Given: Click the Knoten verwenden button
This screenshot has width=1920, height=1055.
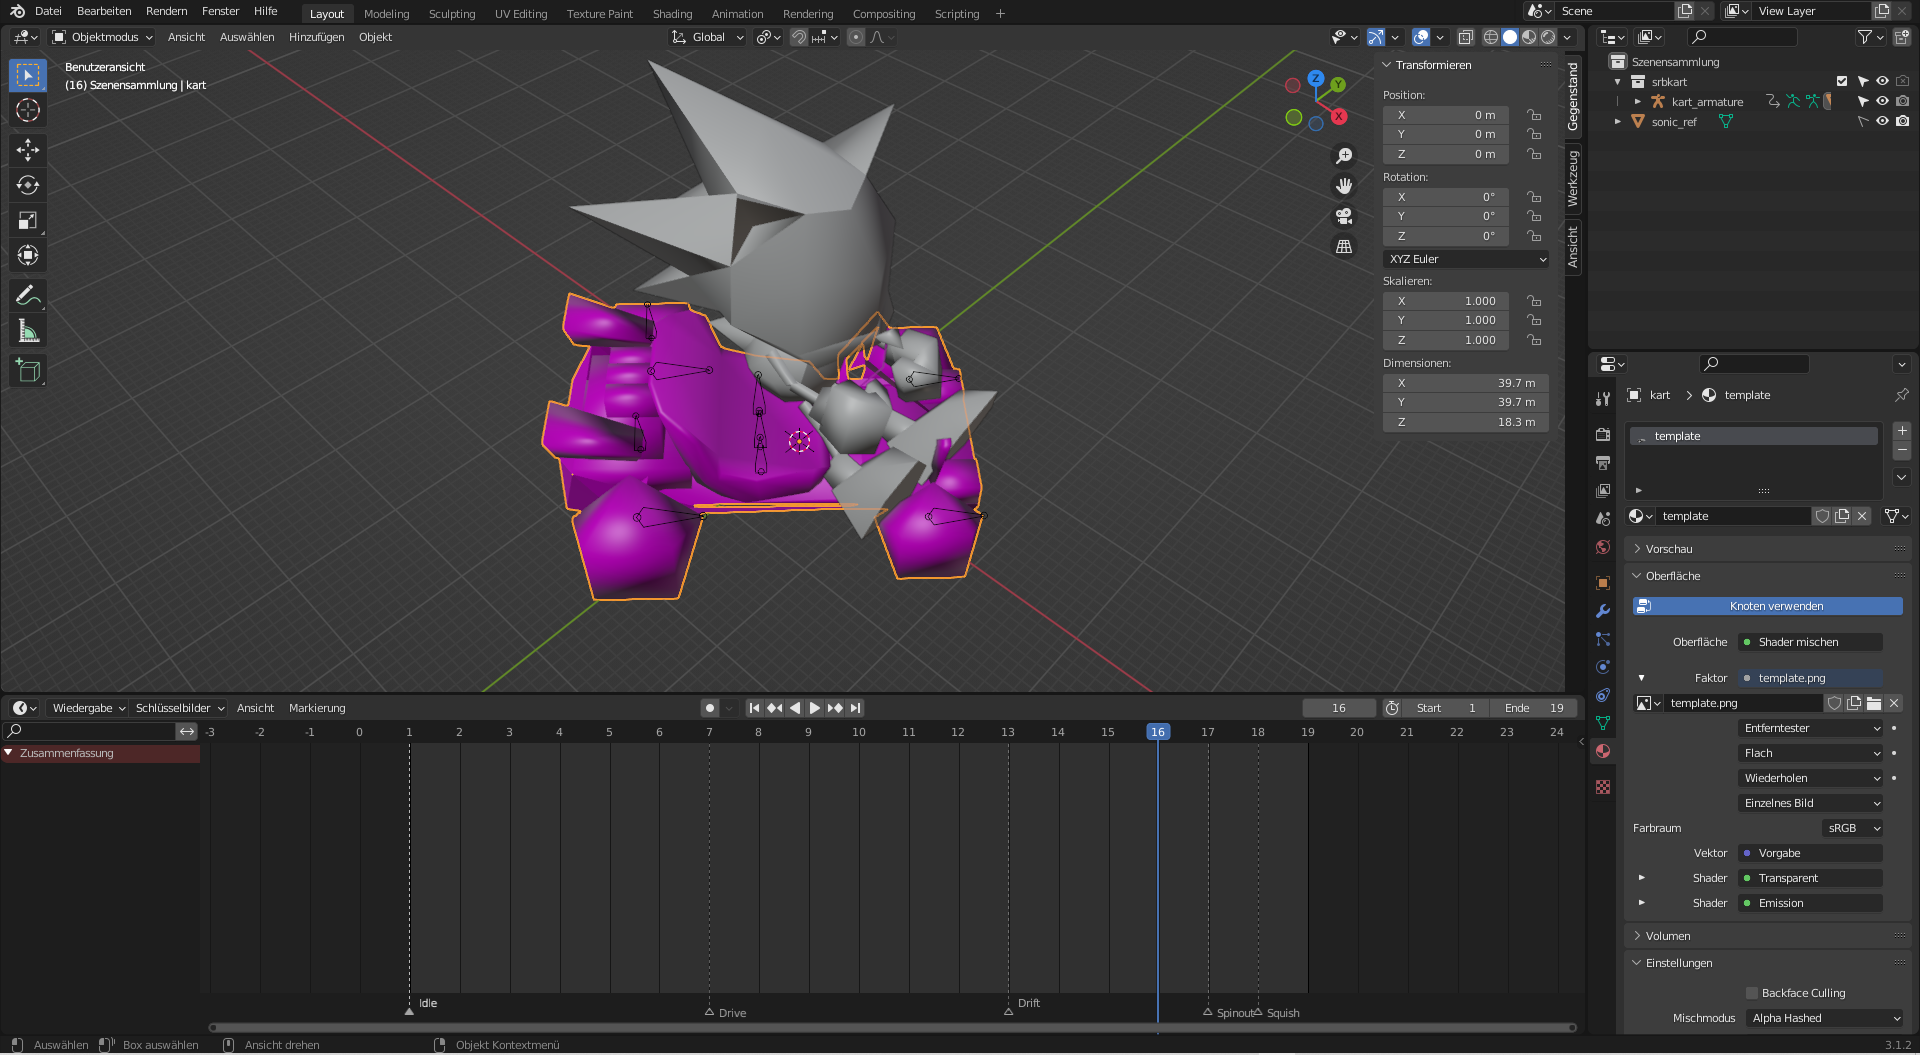Looking at the screenshot, I should [1767, 606].
